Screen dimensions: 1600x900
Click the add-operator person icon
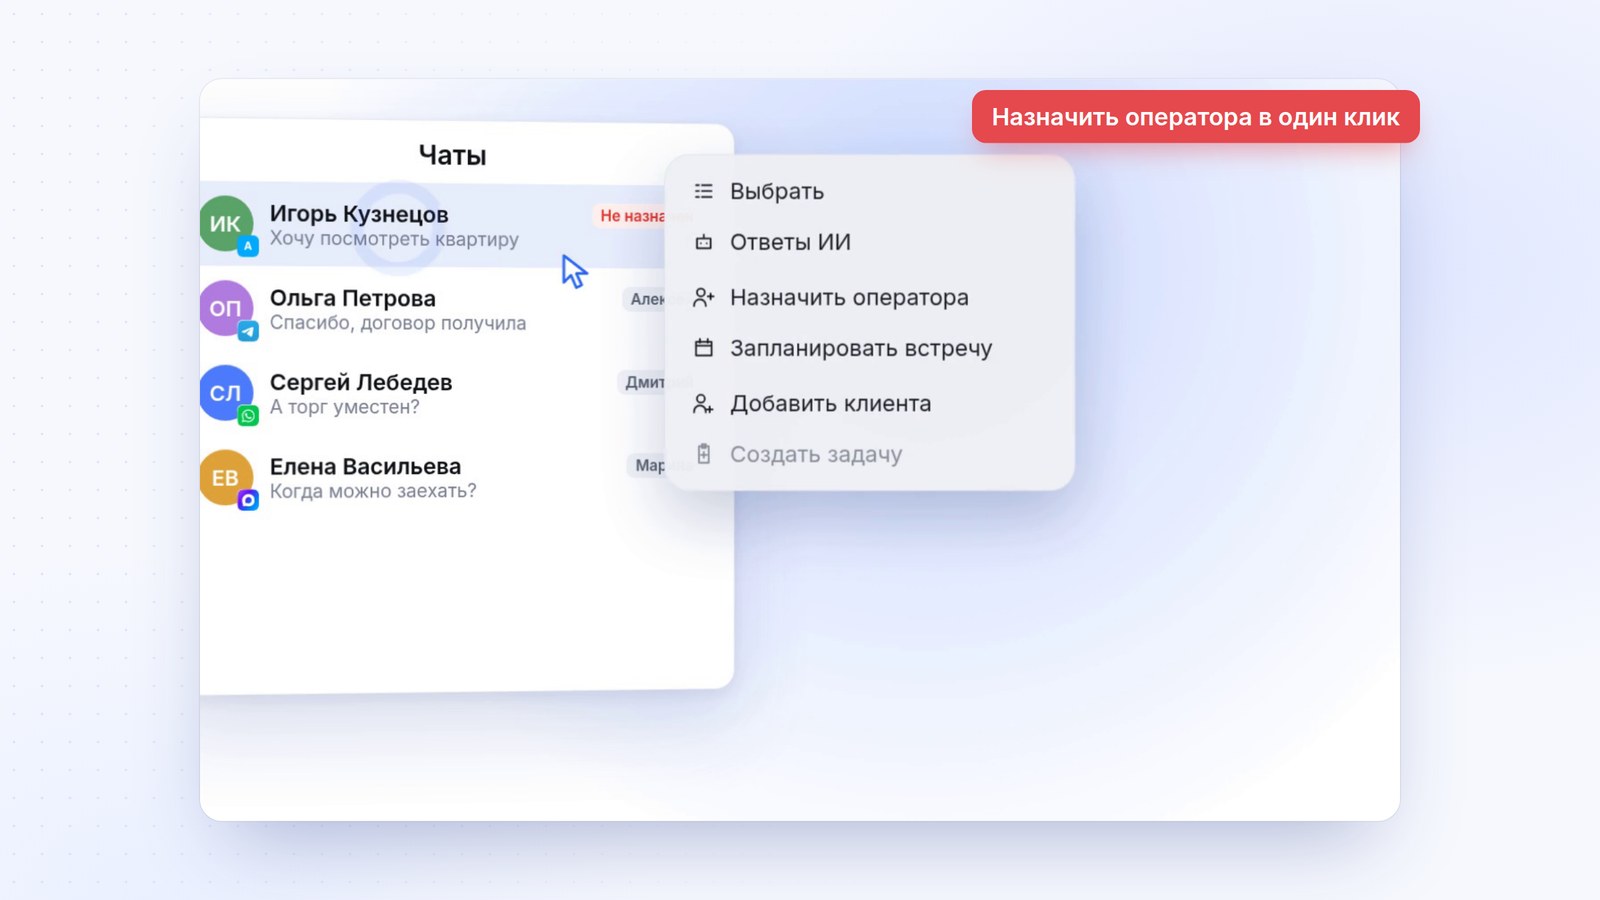[x=704, y=297]
